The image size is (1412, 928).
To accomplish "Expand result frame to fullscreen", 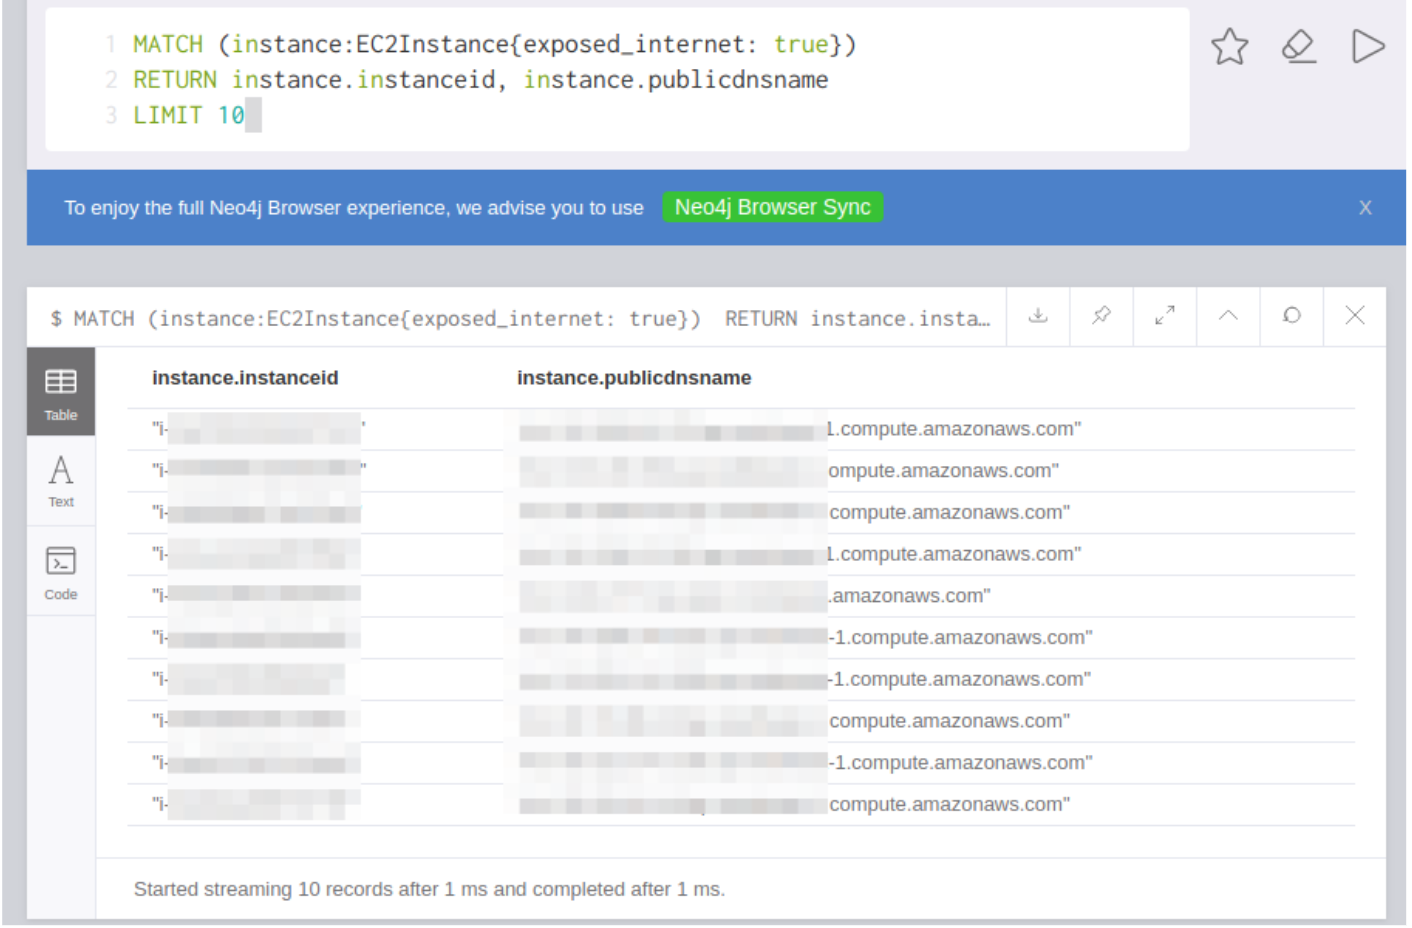I will pos(1165,316).
